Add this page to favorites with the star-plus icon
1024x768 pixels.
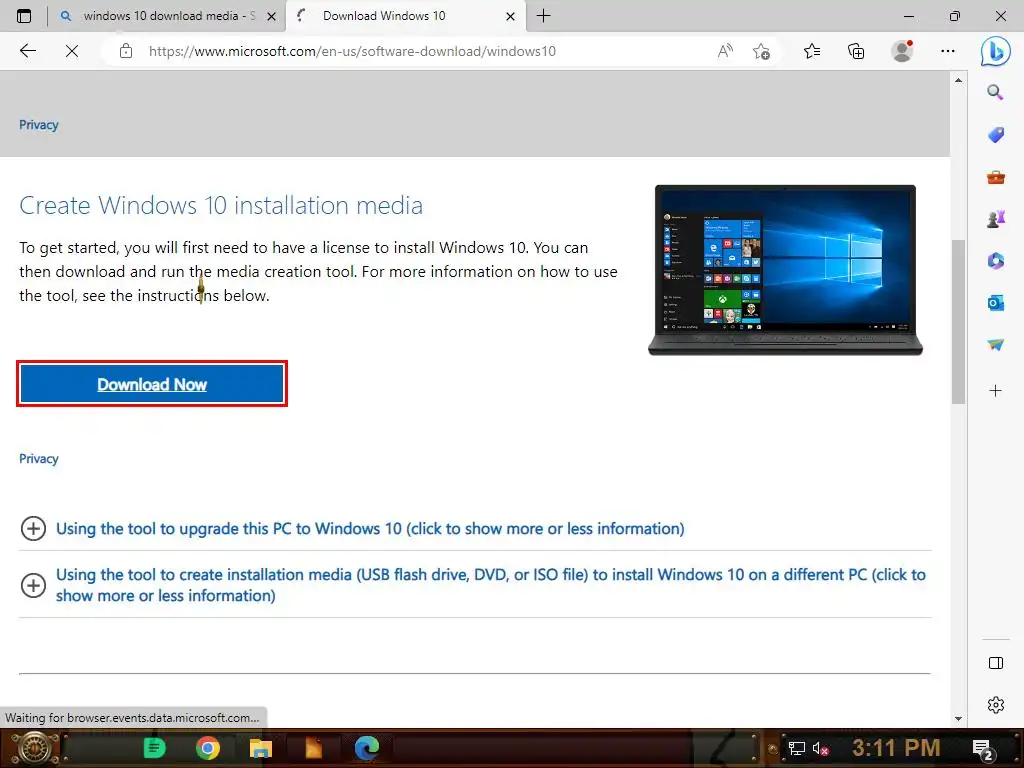(x=761, y=51)
